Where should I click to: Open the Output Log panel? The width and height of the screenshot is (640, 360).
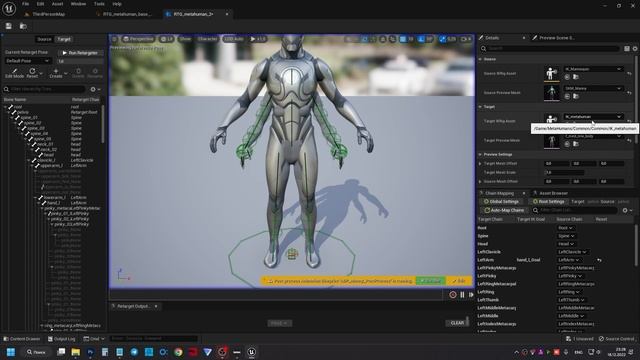[x=62, y=339]
